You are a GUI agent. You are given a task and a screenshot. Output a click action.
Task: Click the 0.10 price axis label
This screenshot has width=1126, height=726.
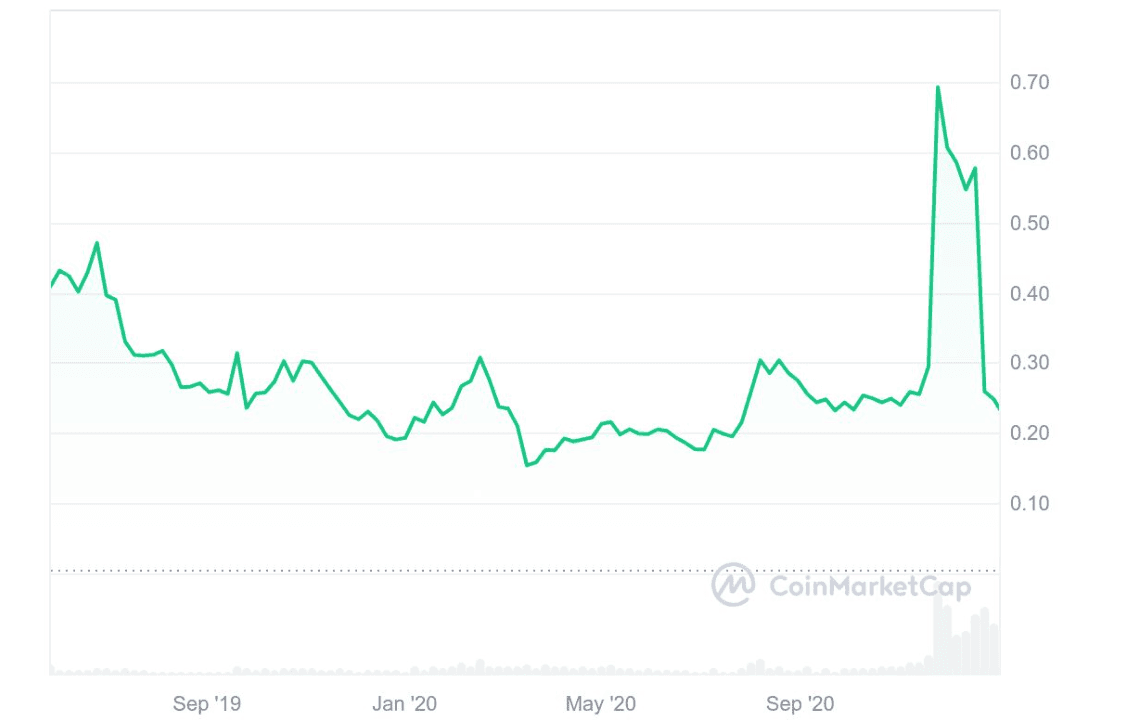[1029, 503]
